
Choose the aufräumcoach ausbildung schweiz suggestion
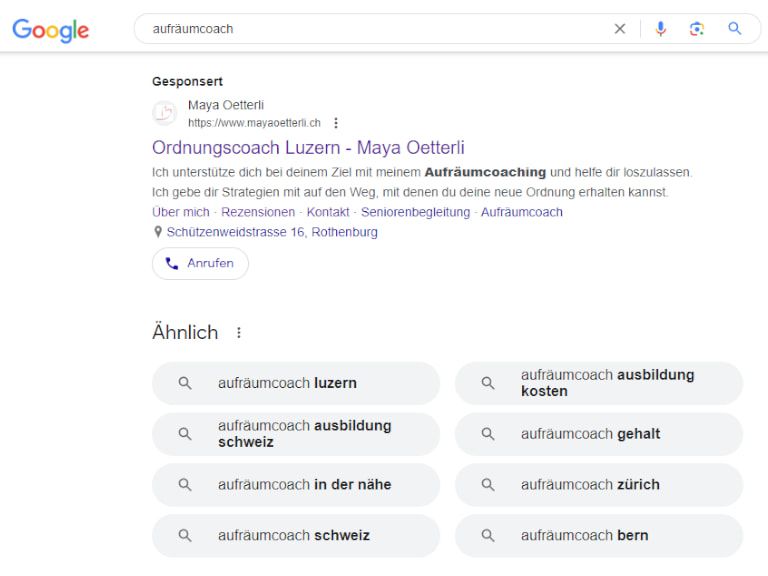(296, 434)
